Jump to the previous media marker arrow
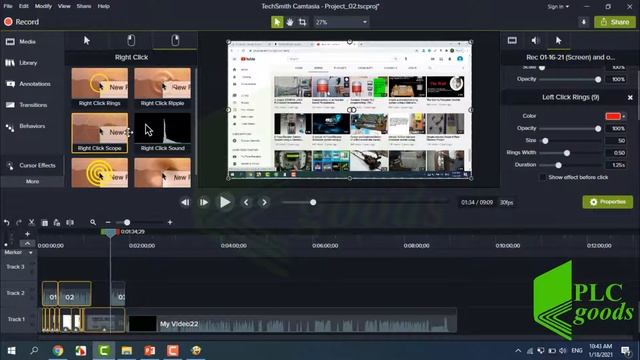The image size is (640, 360). pos(246,202)
